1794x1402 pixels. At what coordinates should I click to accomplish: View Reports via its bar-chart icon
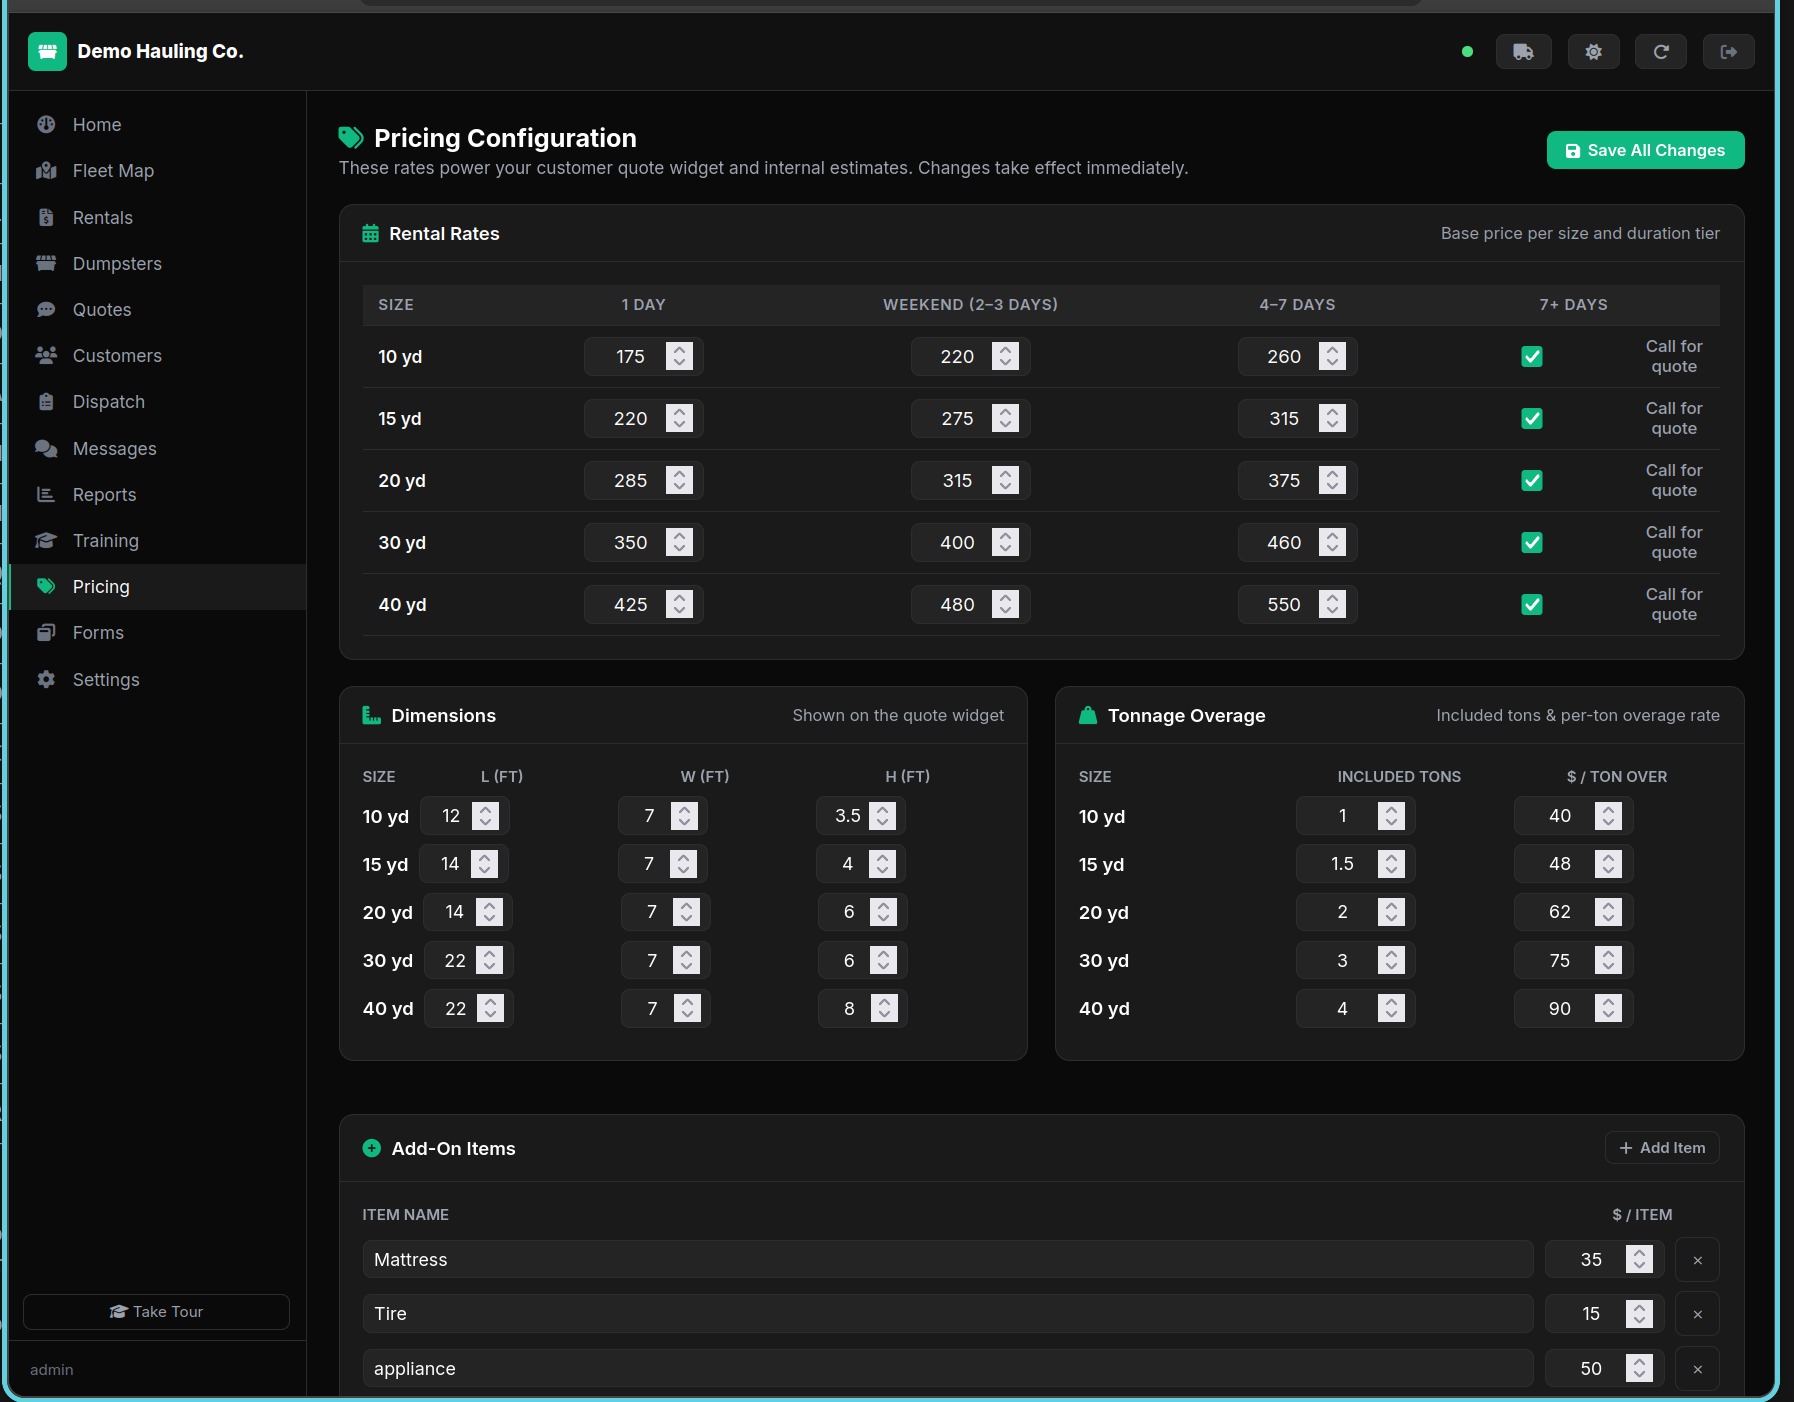pos(47,494)
